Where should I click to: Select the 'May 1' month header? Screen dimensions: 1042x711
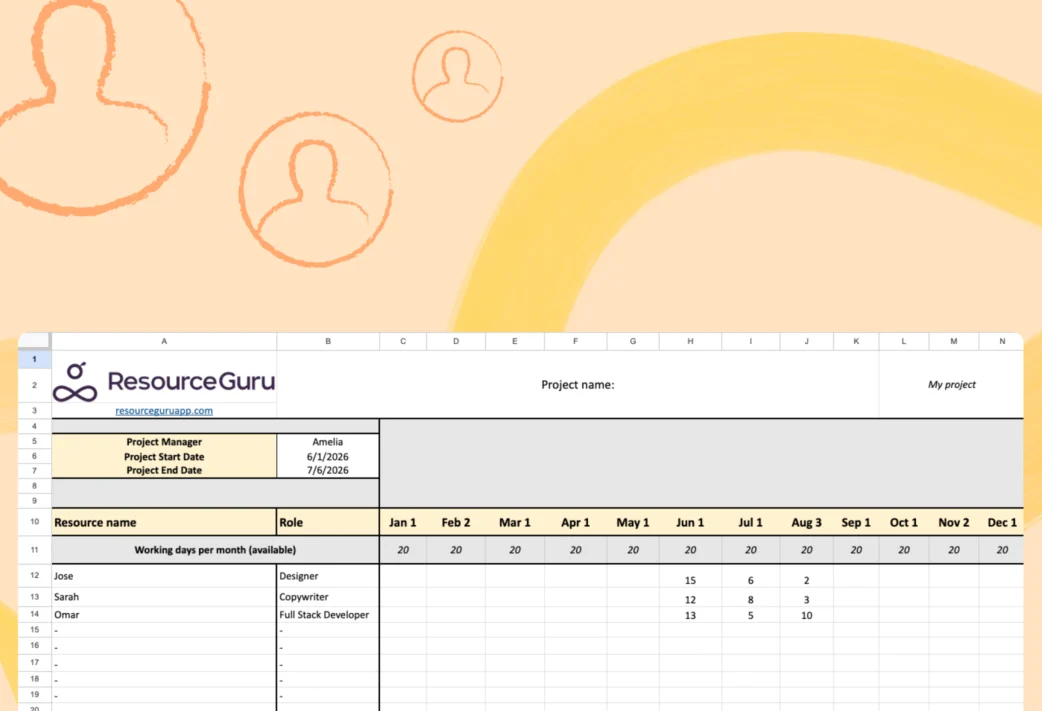click(633, 522)
